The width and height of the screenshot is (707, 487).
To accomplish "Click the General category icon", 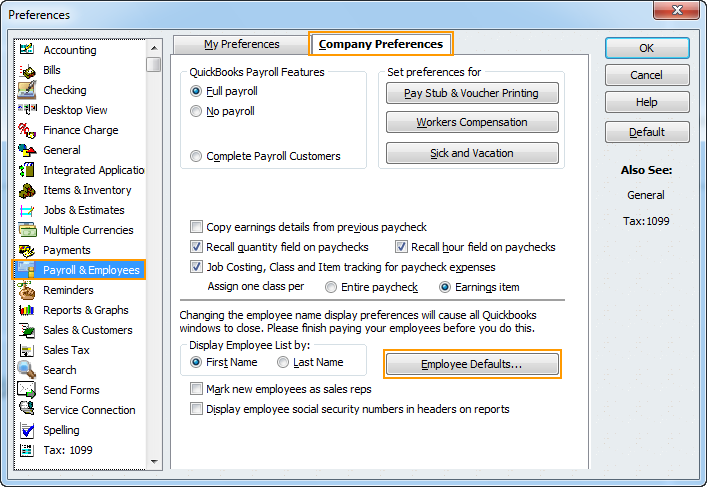I will (x=27, y=150).
